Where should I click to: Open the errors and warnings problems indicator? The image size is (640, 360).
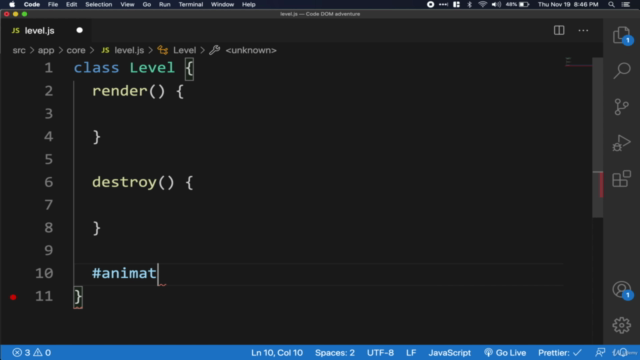coord(31,352)
